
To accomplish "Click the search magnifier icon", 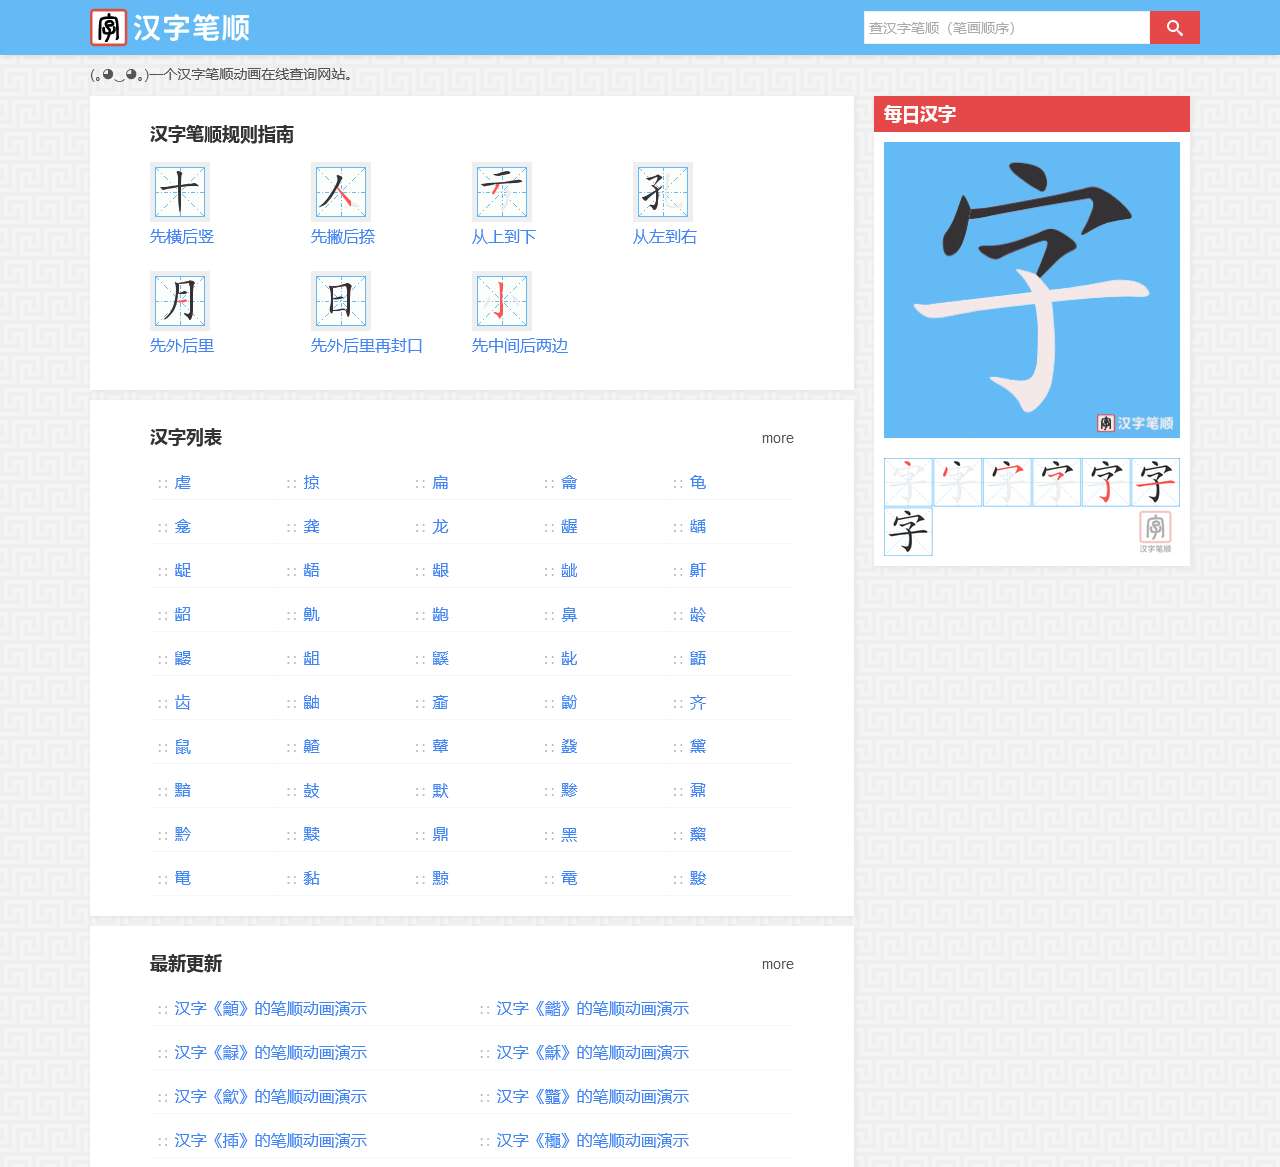I will tap(1174, 27).
